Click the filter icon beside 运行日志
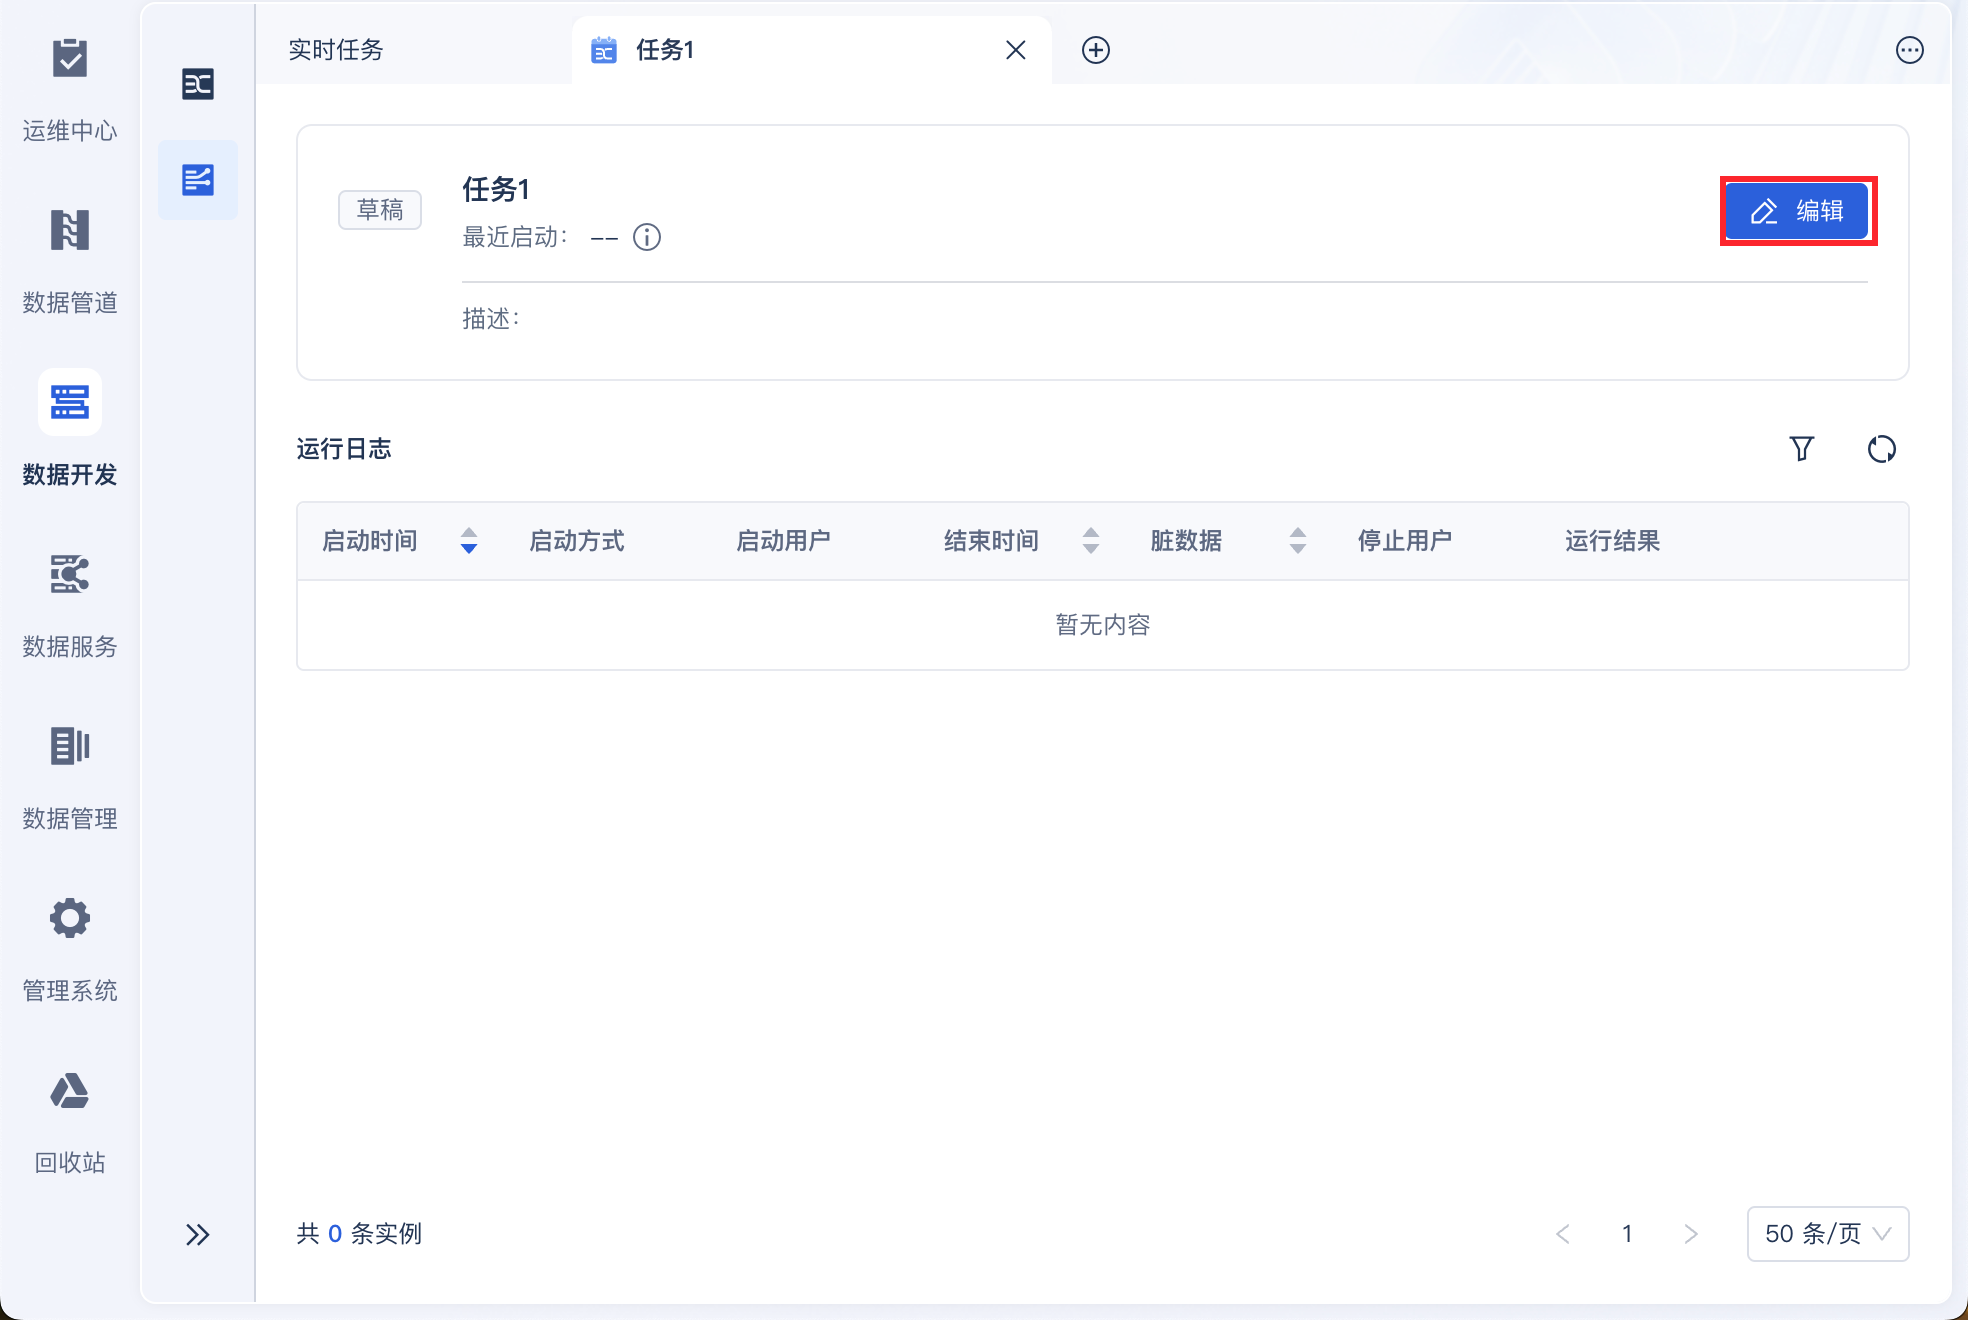This screenshot has height=1320, width=1968. [1801, 449]
